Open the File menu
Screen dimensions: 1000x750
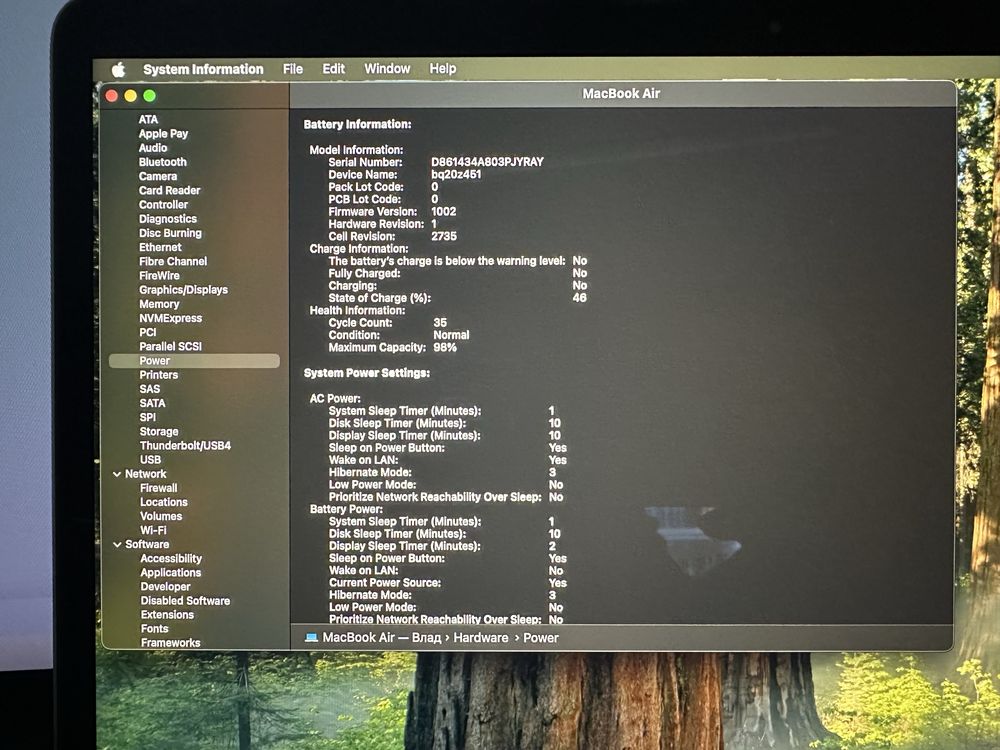tap(293, 69)
